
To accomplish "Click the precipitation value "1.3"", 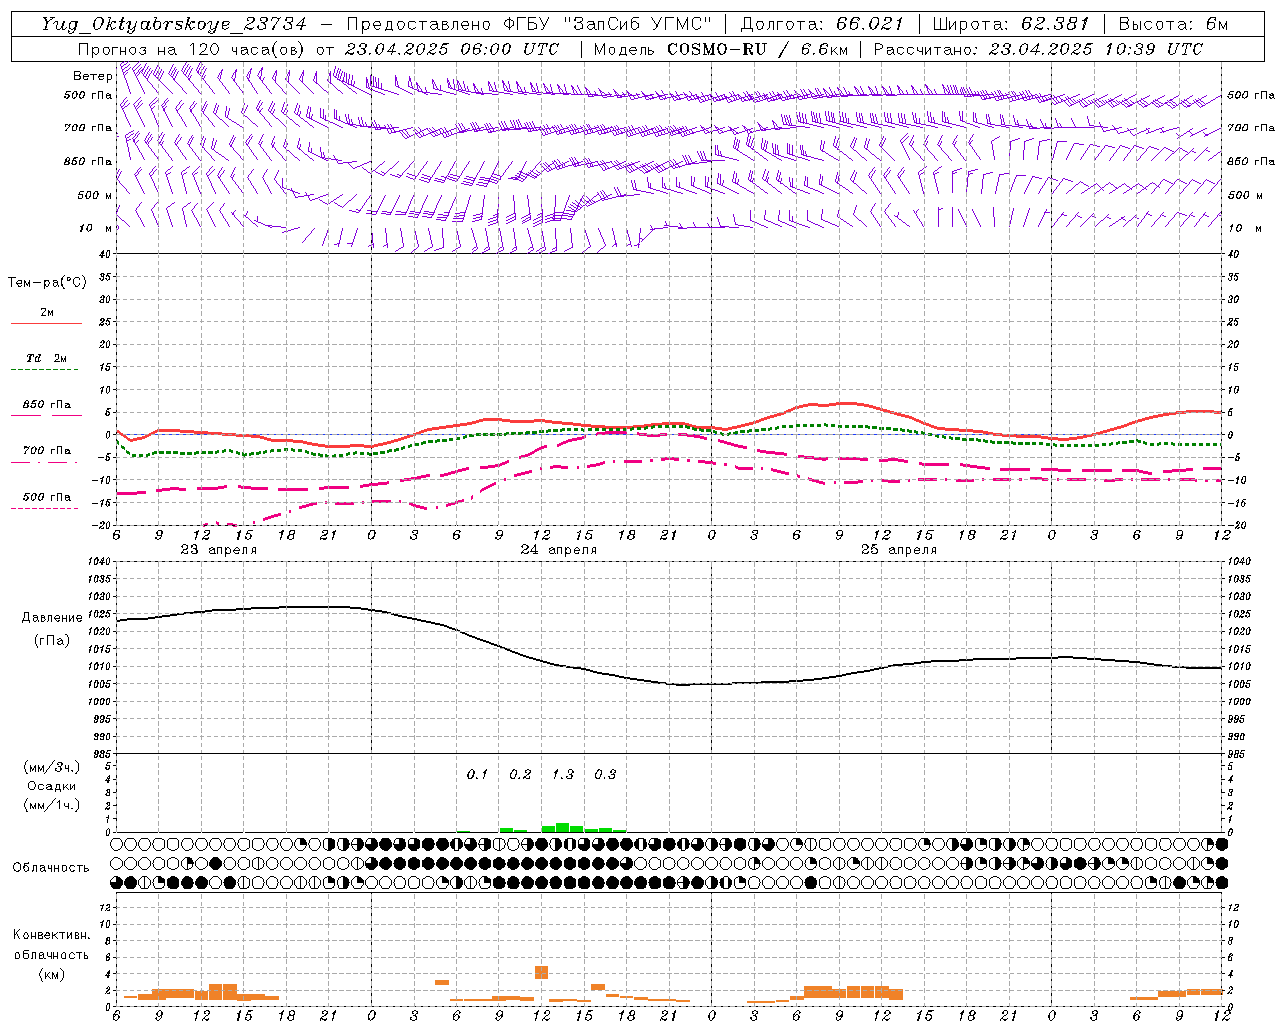I will (x=563, y=775).
